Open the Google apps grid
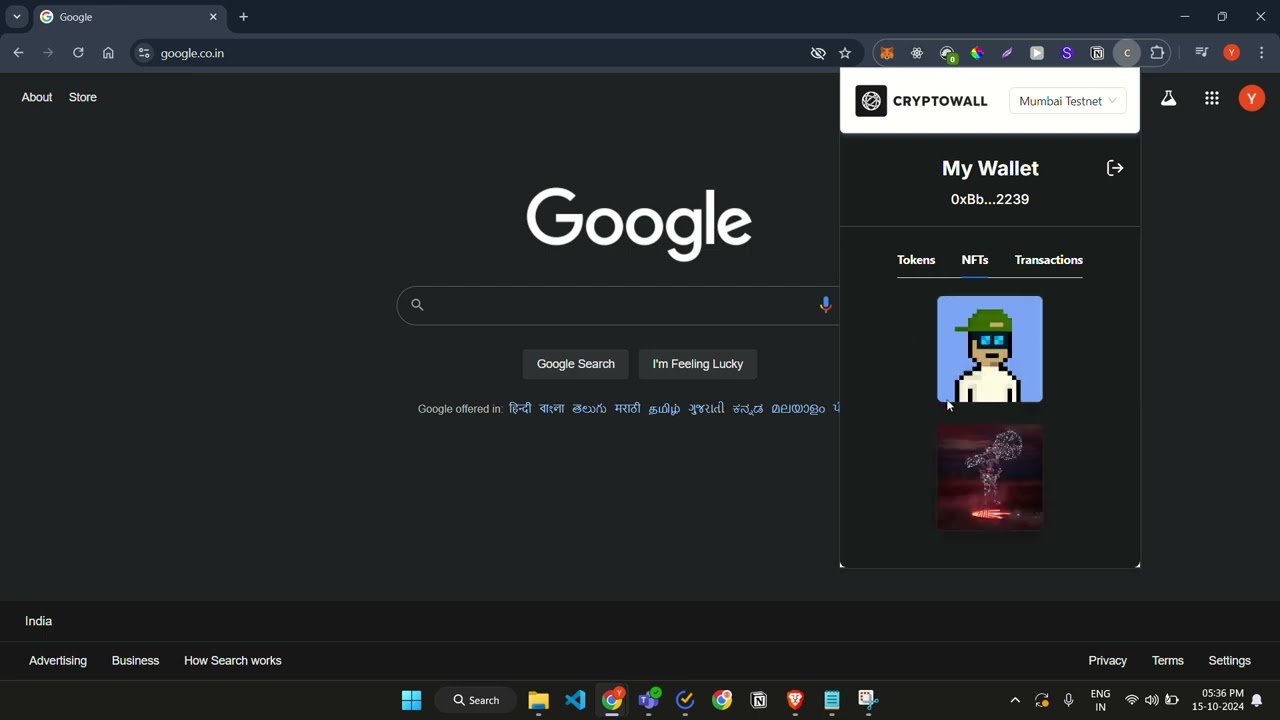Viewport: 1280px width, 720px height. click(1212, 98)
